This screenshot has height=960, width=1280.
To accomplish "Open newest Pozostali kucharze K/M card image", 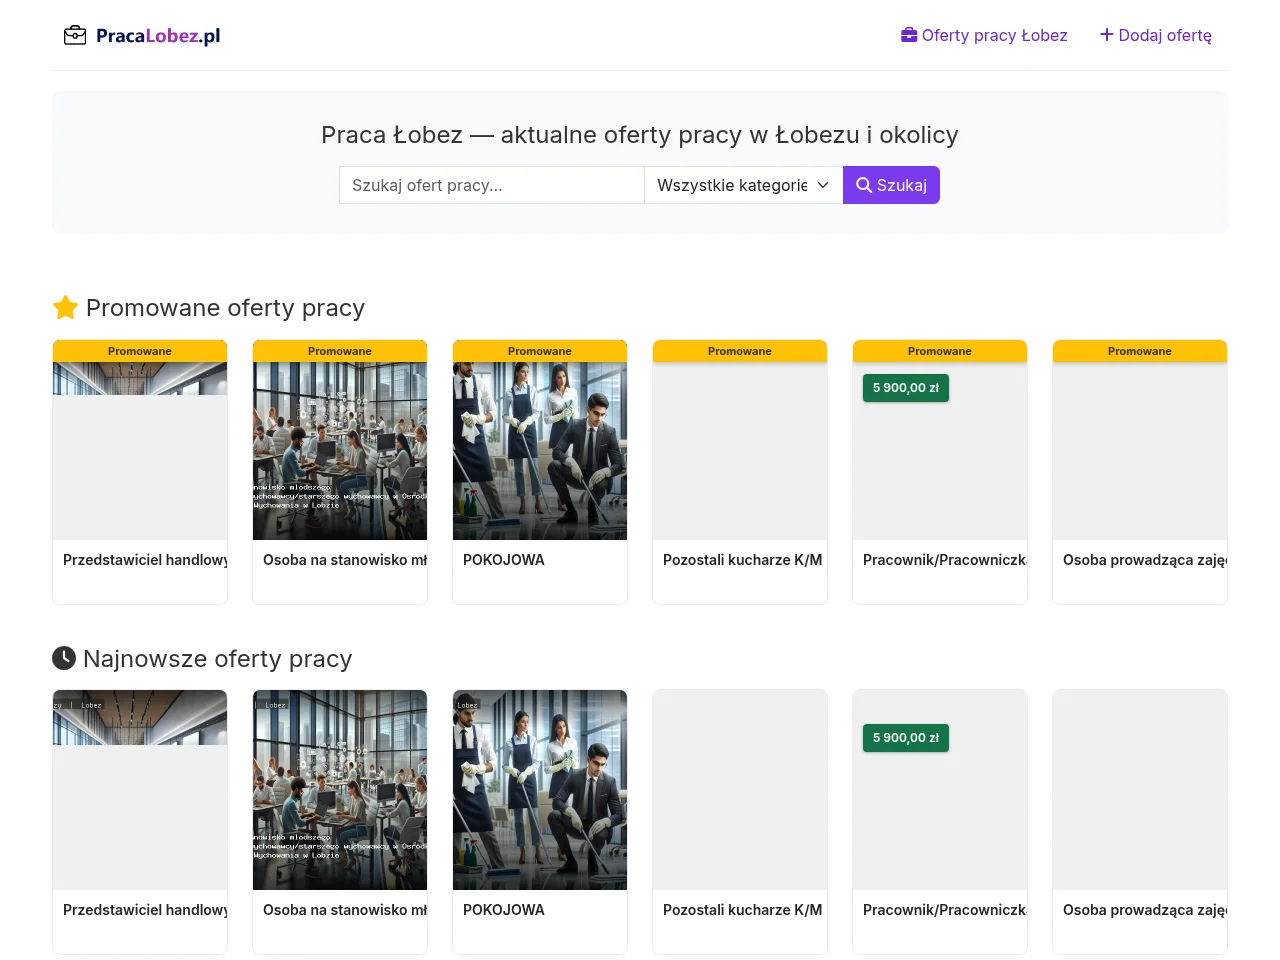I will click(740, 790).
